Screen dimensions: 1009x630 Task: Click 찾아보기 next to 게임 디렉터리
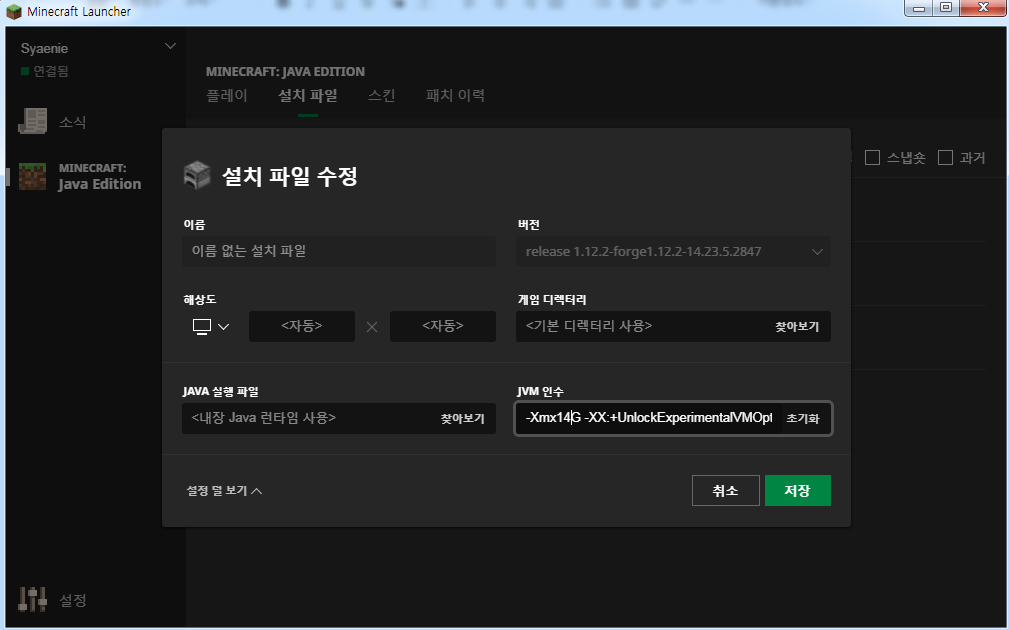pyautogui.click(x=797, y=327)
